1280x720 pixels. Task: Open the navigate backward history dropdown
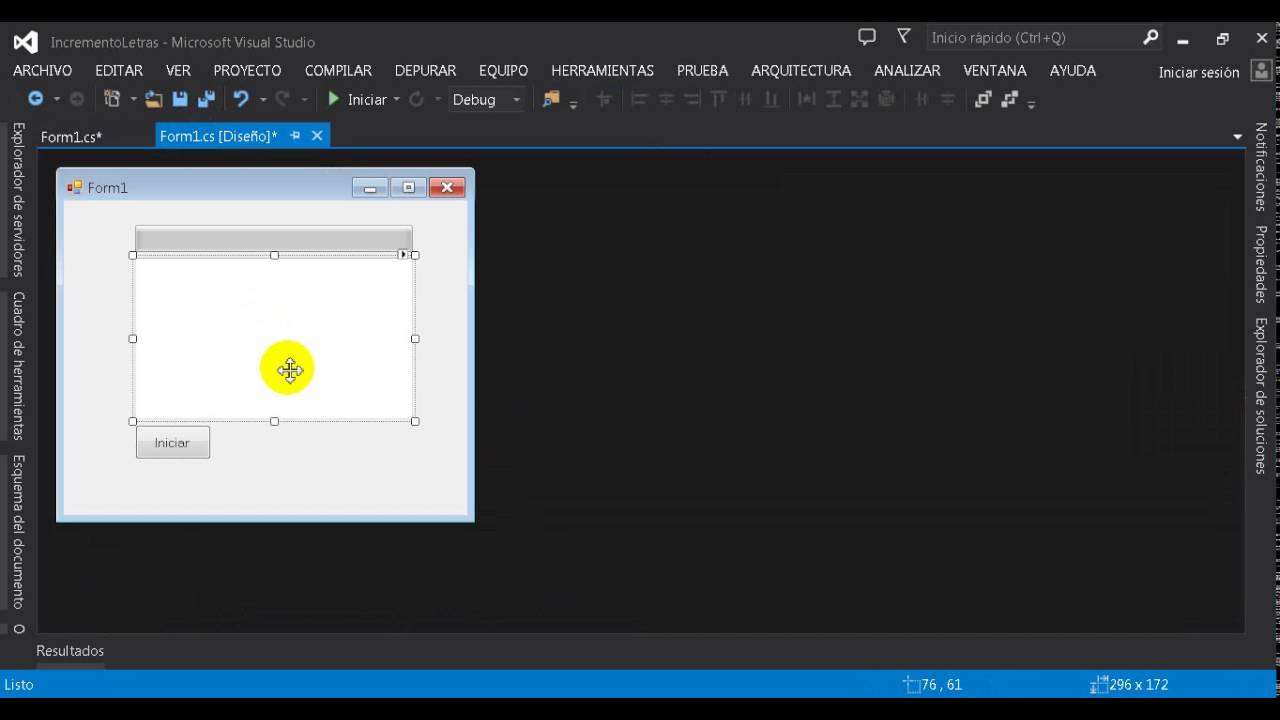point(56,99)
